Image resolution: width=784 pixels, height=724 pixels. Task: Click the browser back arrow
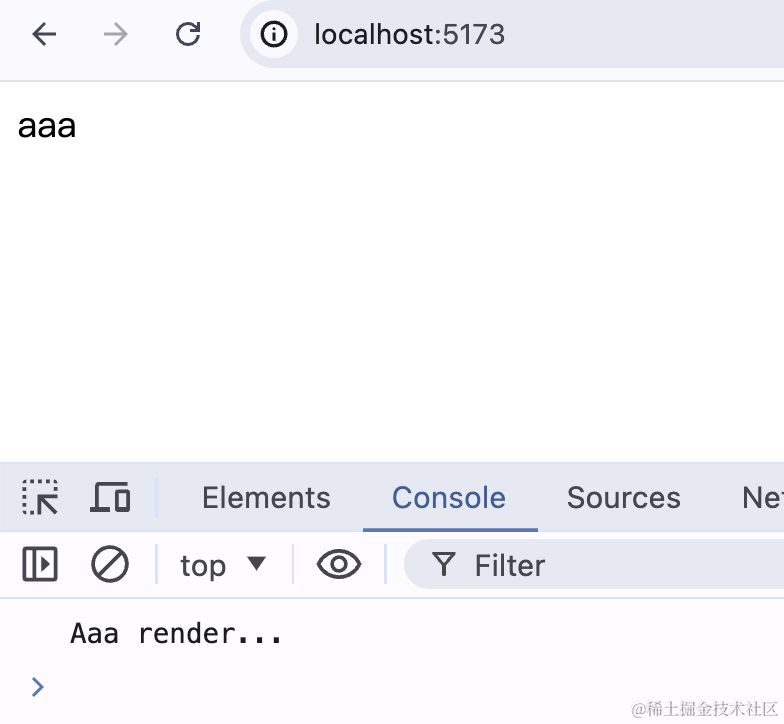click(44, 35)
